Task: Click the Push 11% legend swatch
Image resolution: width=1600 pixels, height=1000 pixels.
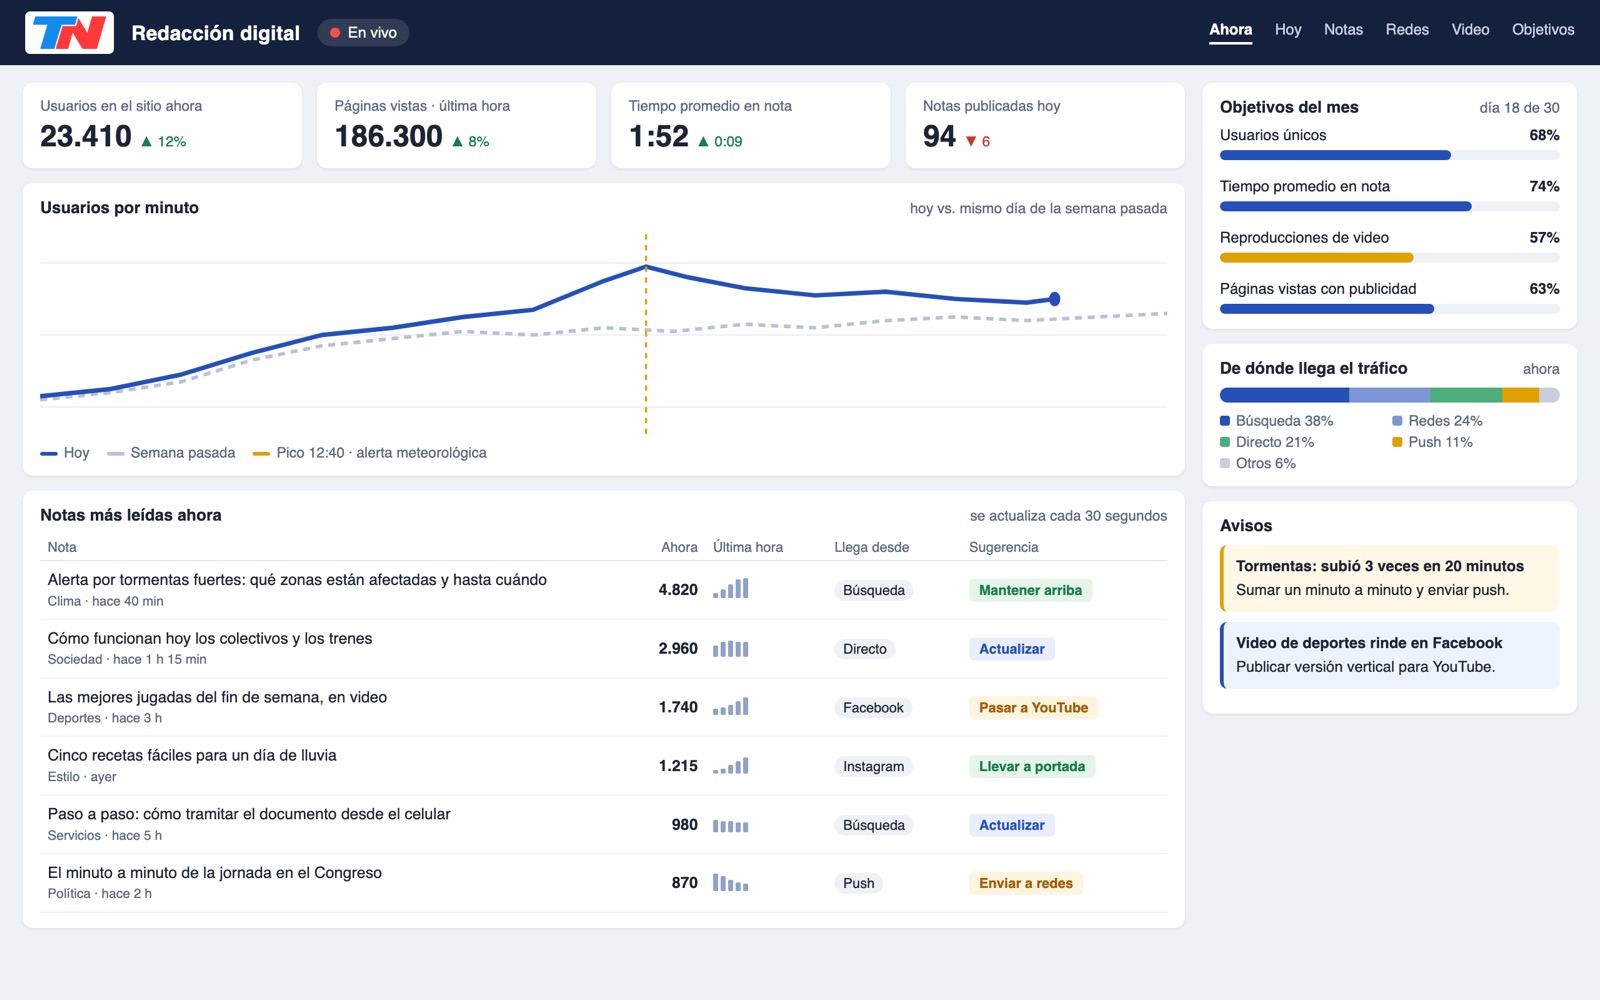Action: 1397,442
